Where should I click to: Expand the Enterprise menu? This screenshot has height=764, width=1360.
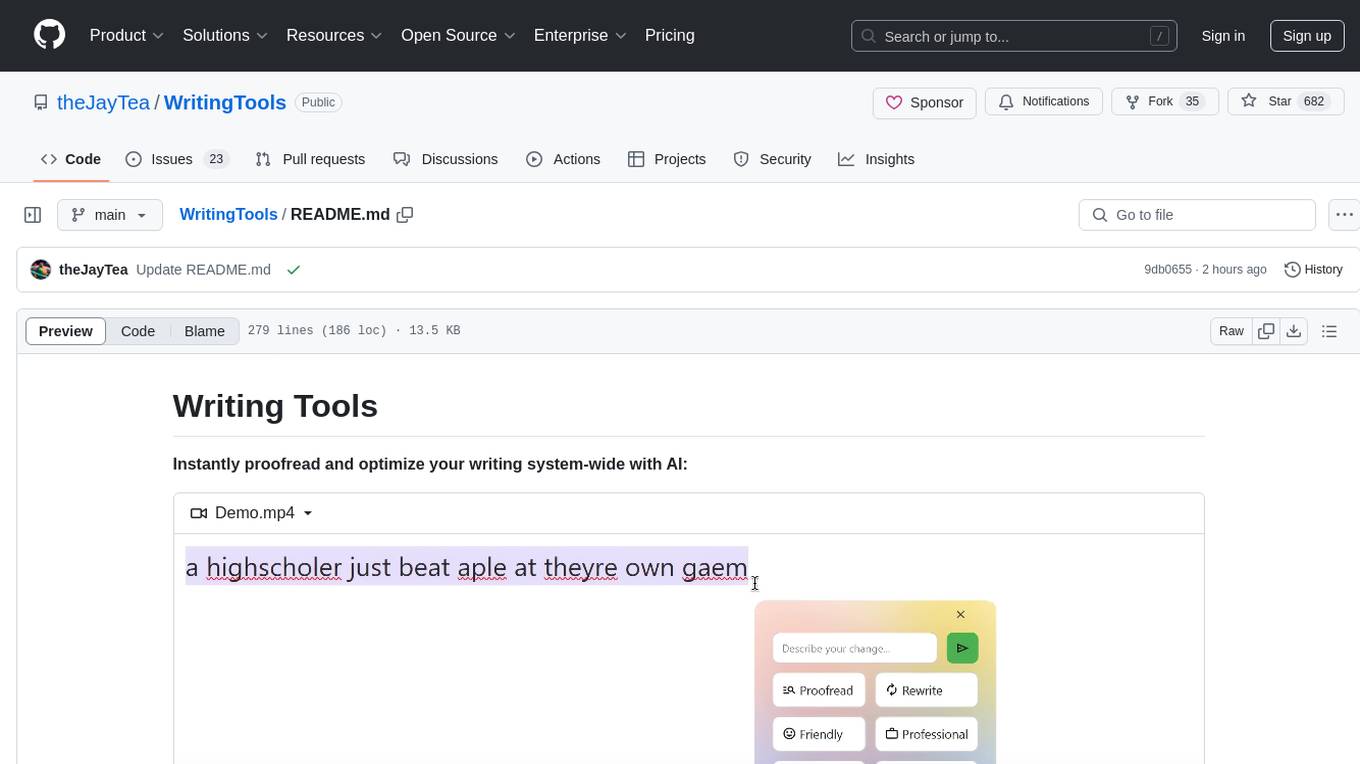580,35
